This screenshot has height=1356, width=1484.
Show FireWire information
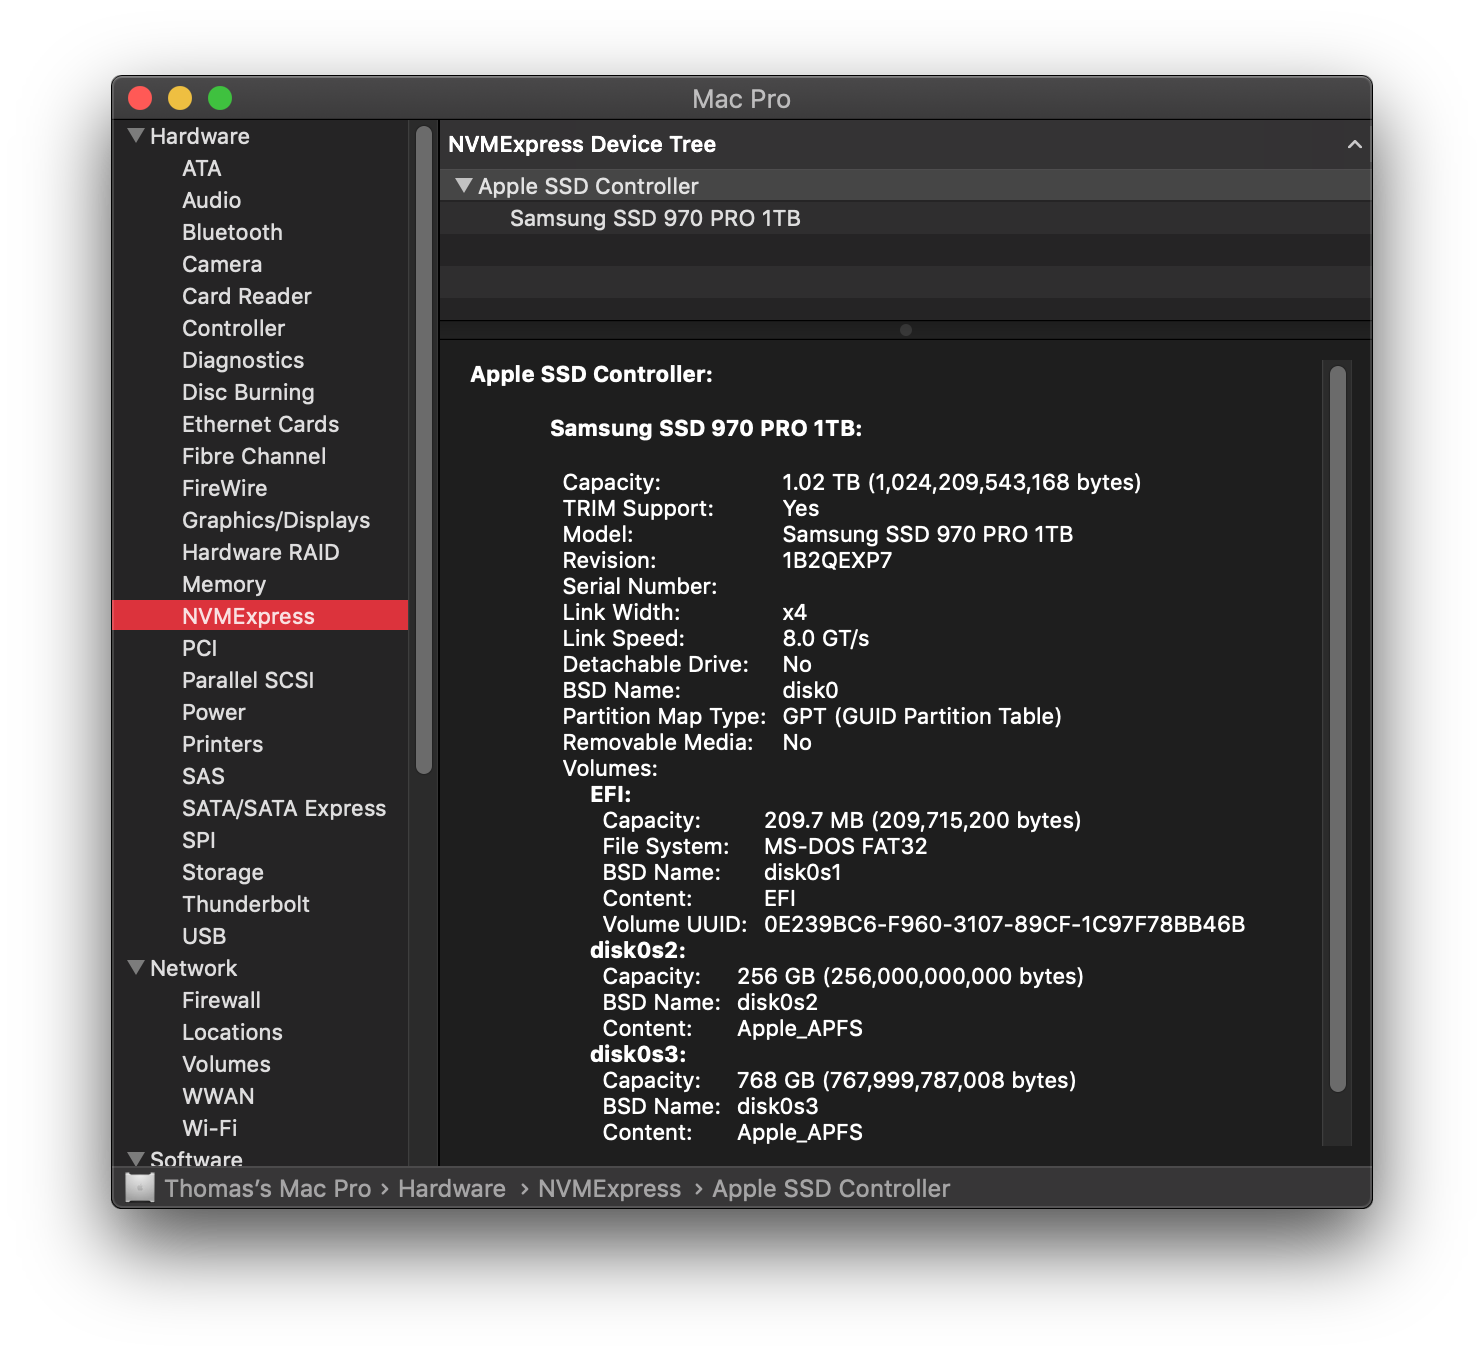point(225,488)
